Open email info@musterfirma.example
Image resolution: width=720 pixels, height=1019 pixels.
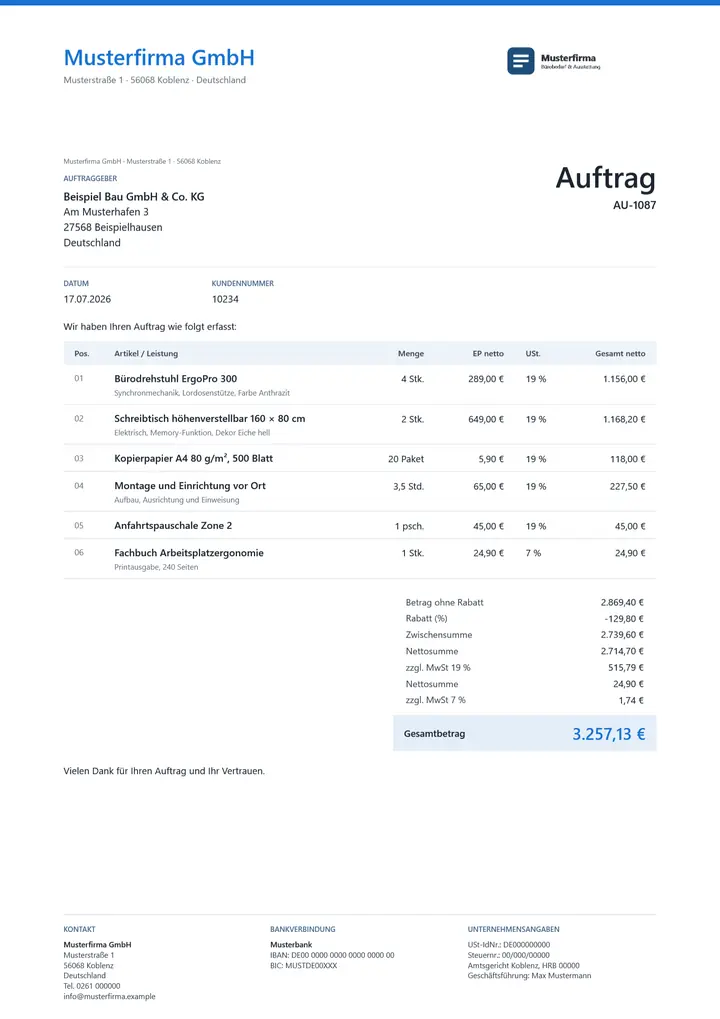coord(109,996)
